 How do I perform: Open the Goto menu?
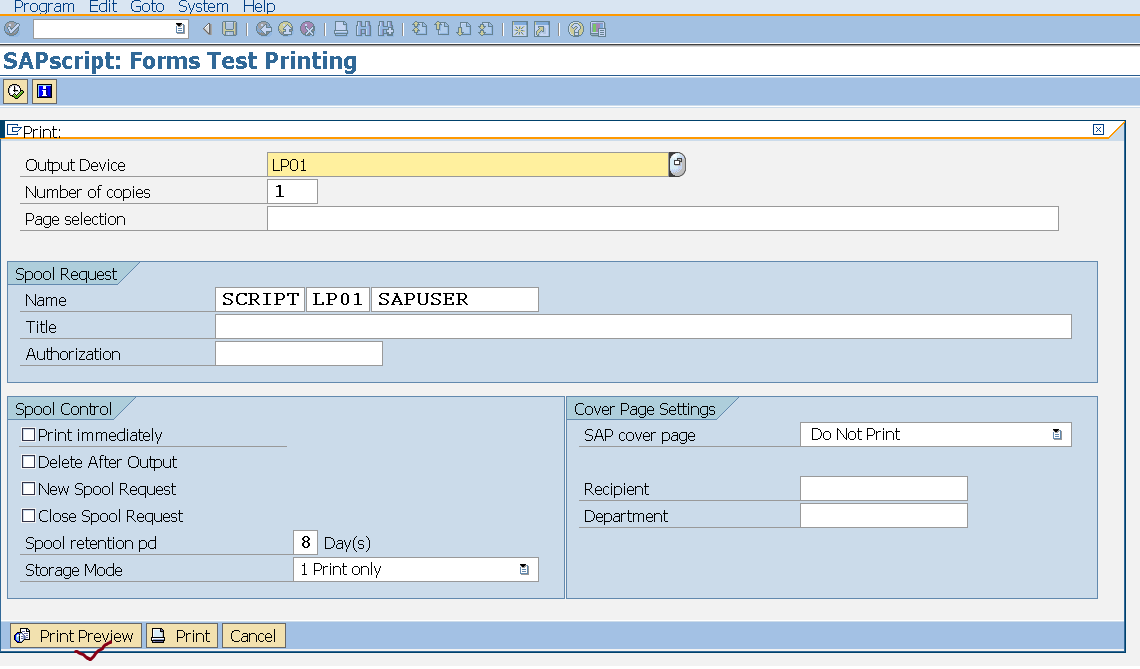147,7
